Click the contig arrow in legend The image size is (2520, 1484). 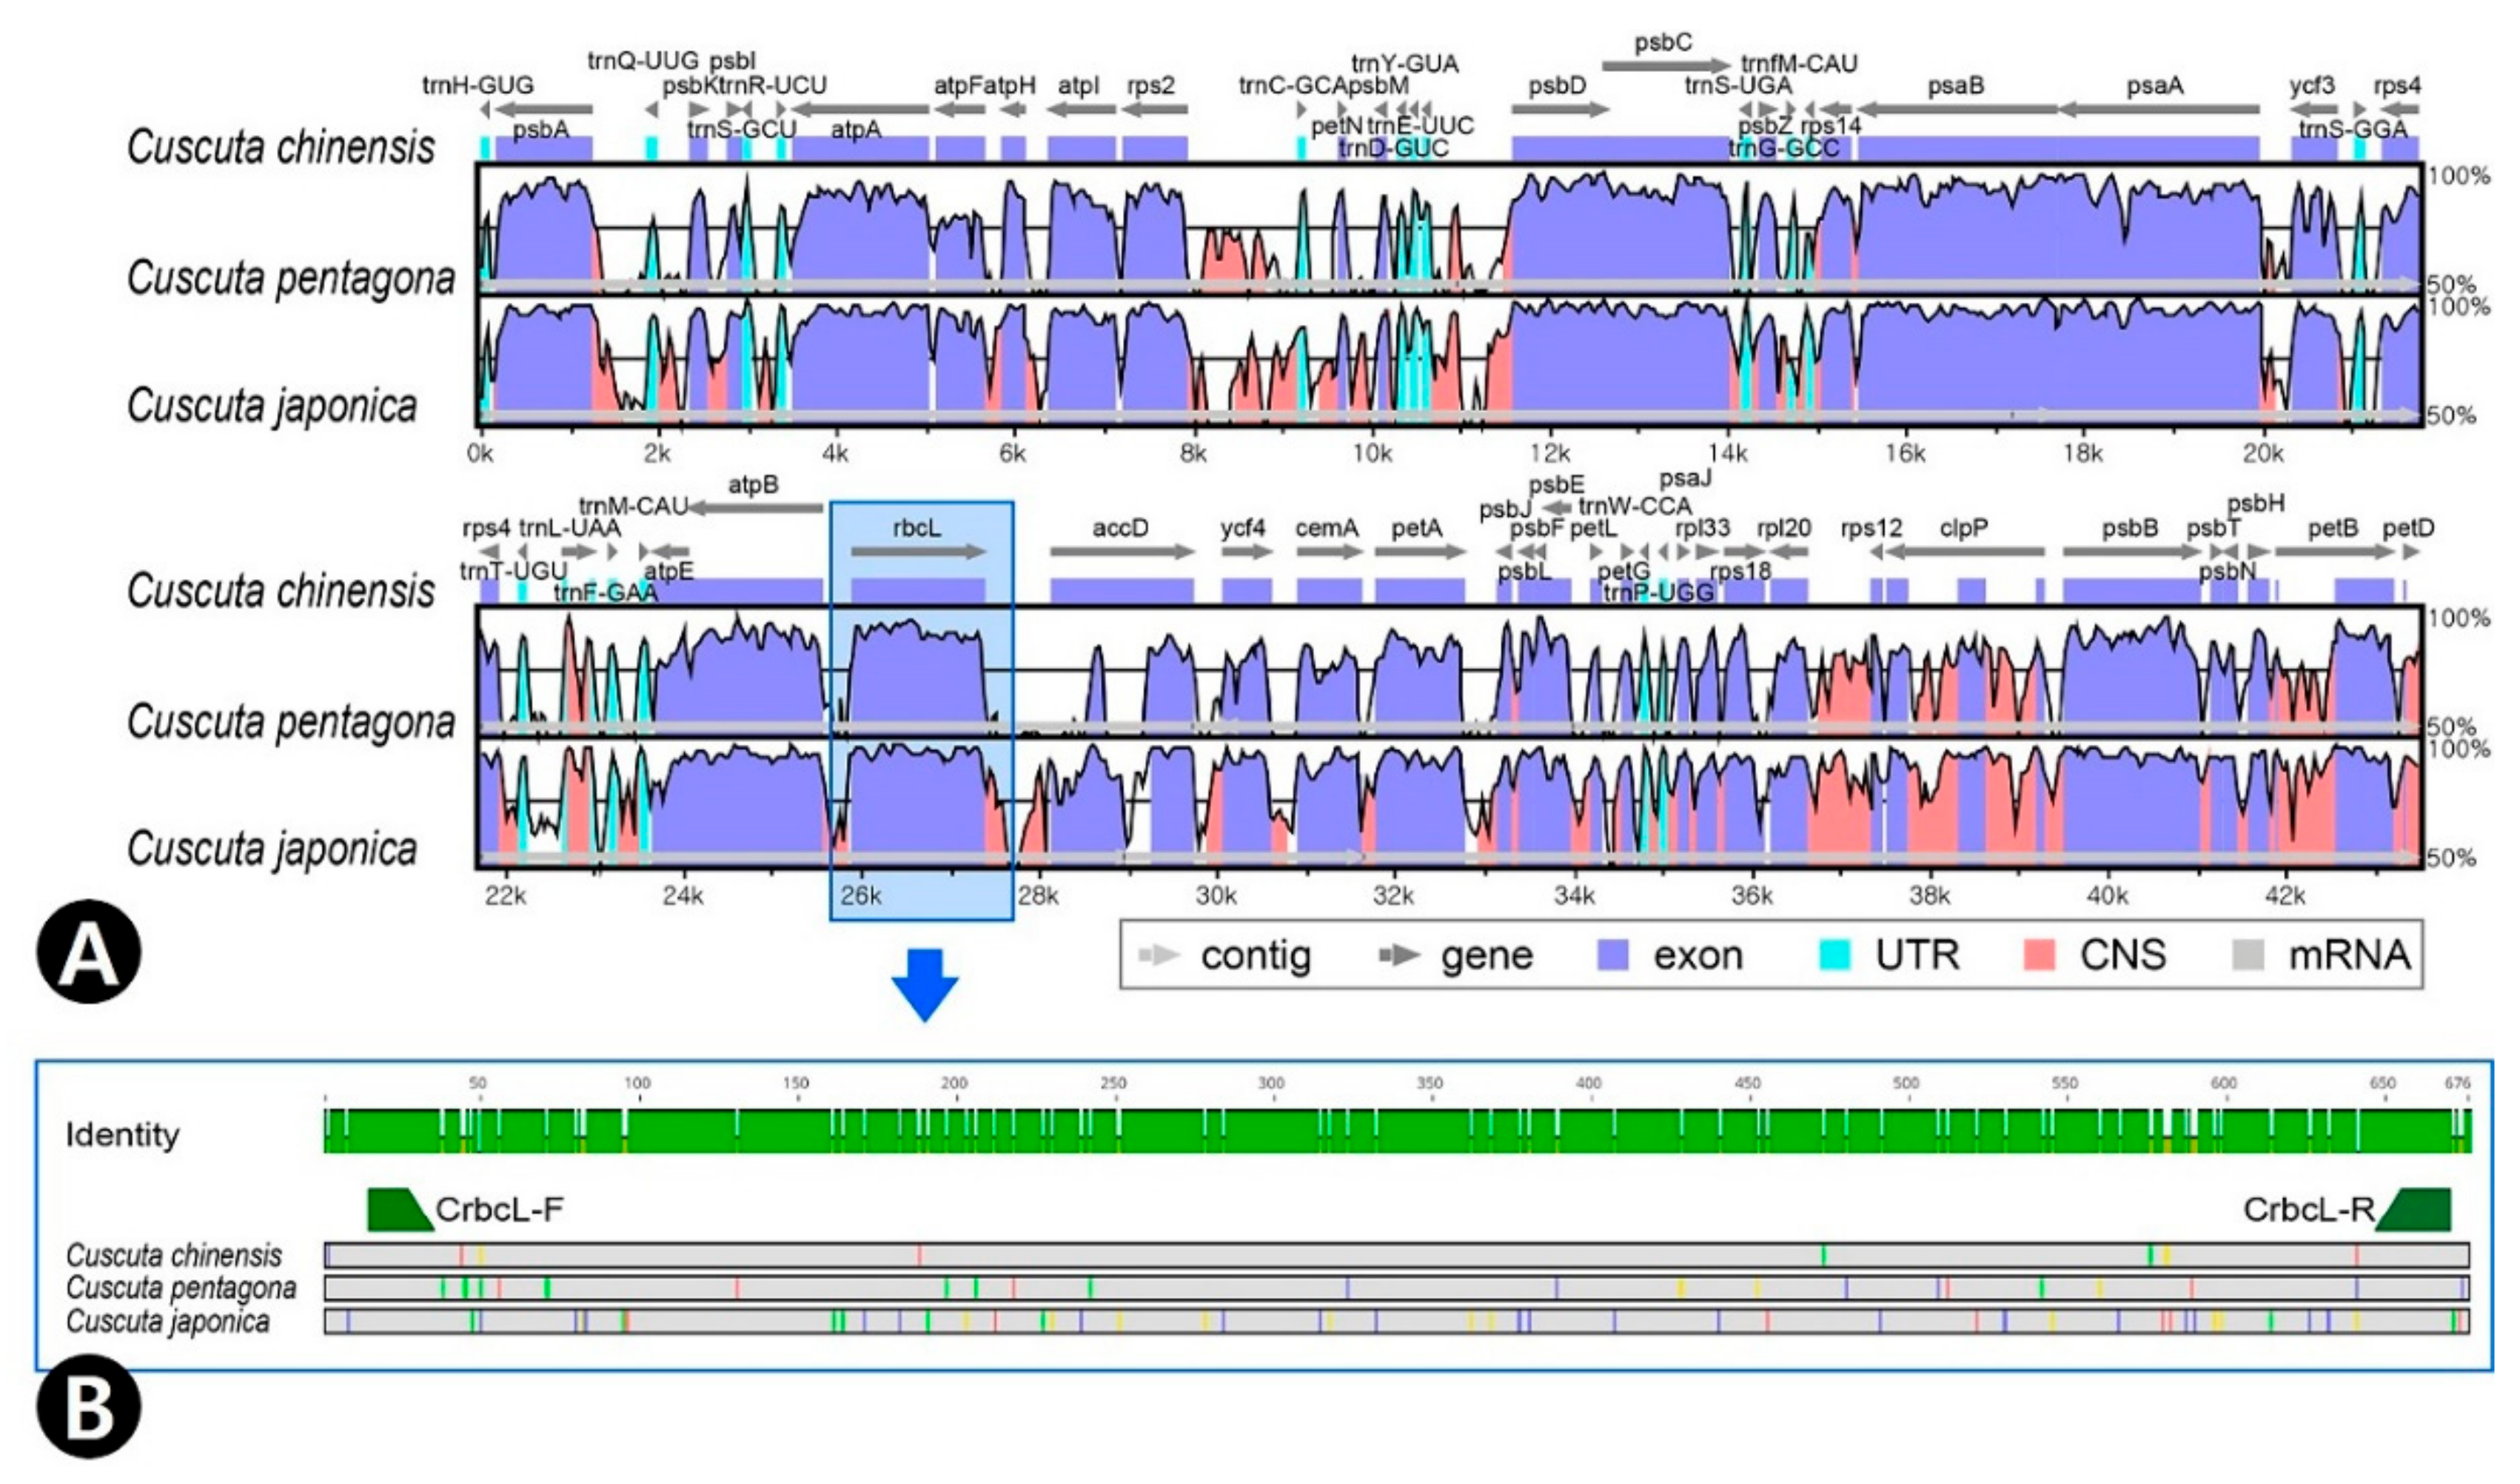pos(1160,956)
